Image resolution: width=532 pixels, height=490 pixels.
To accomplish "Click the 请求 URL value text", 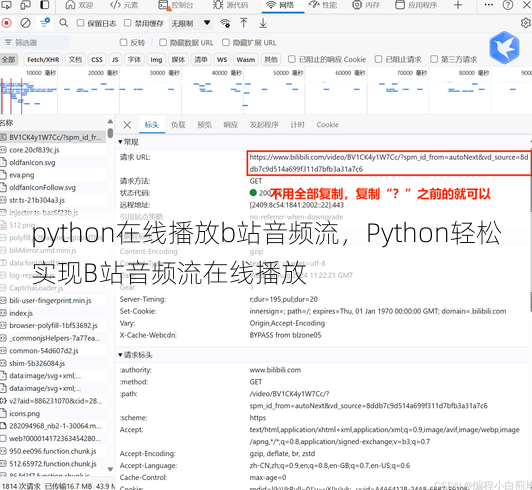I will [x=389, y=163].
